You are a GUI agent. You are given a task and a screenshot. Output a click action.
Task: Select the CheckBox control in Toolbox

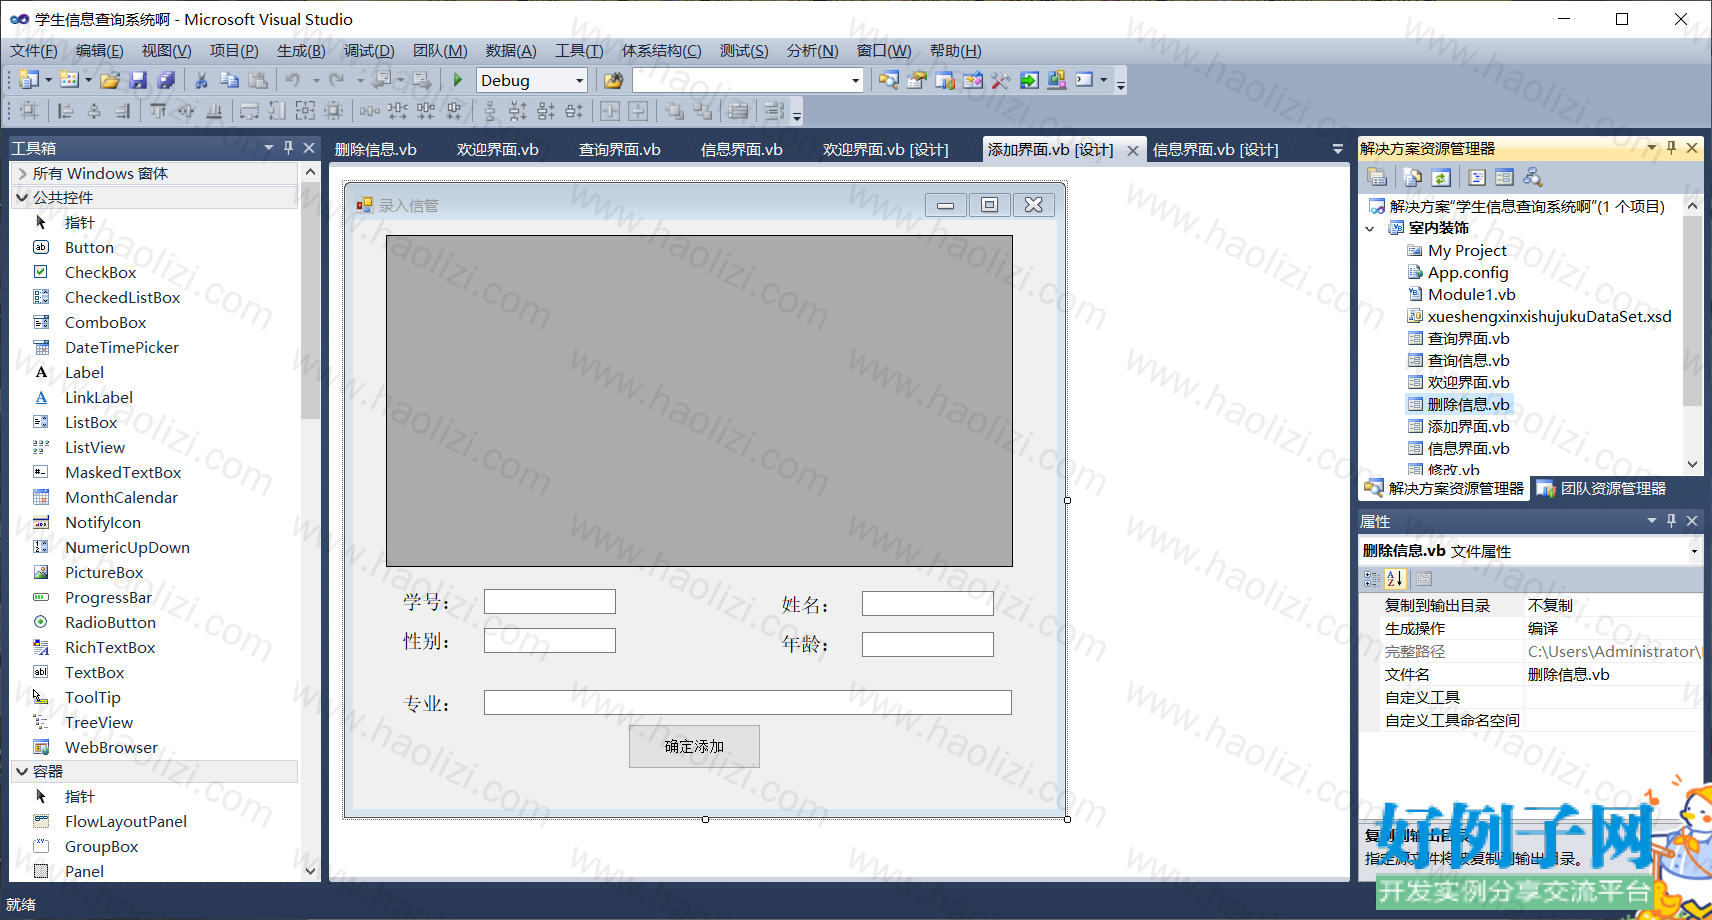click(100, 272)
